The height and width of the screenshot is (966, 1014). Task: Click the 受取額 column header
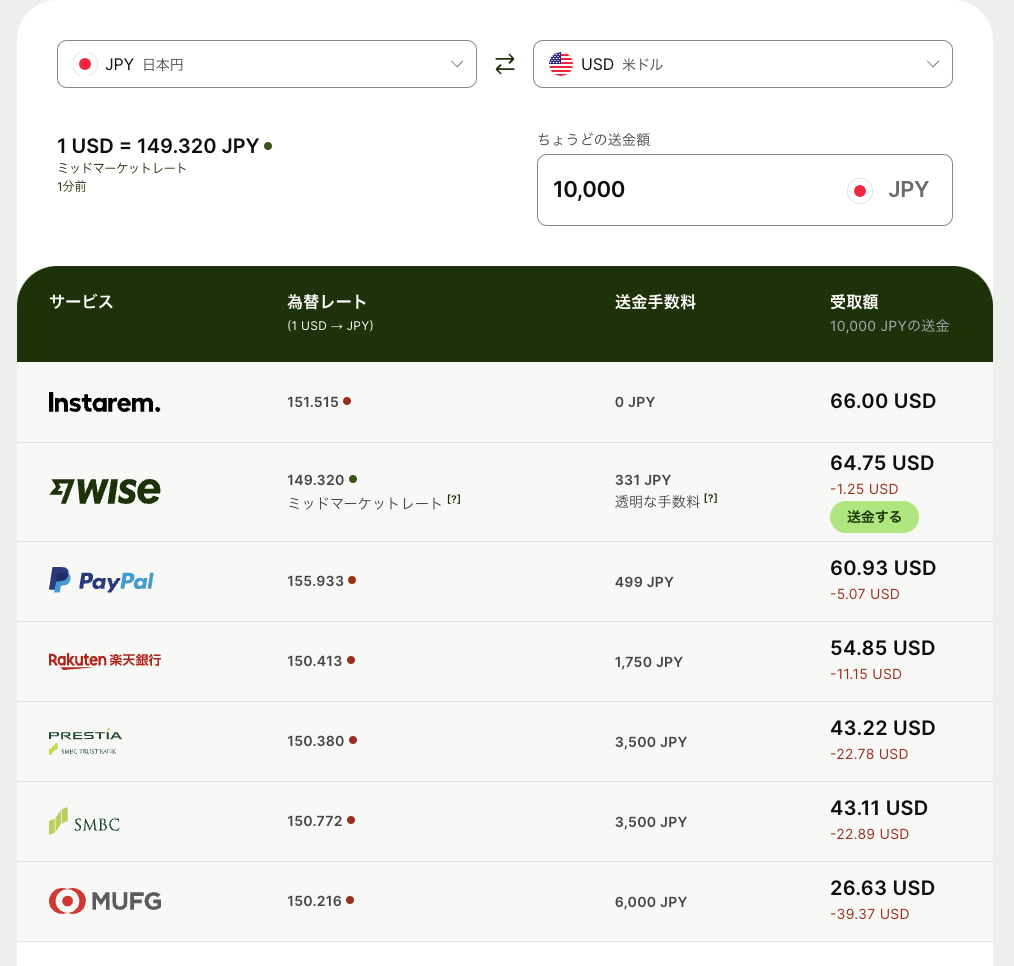[x=854, y=302]
